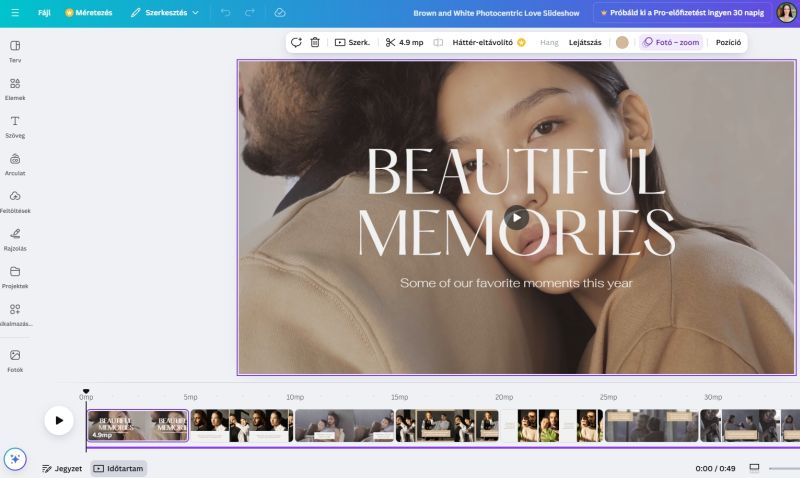The image size is (800, 478).
Task: Open the Elemek elements panel
Action: (15, 89)
